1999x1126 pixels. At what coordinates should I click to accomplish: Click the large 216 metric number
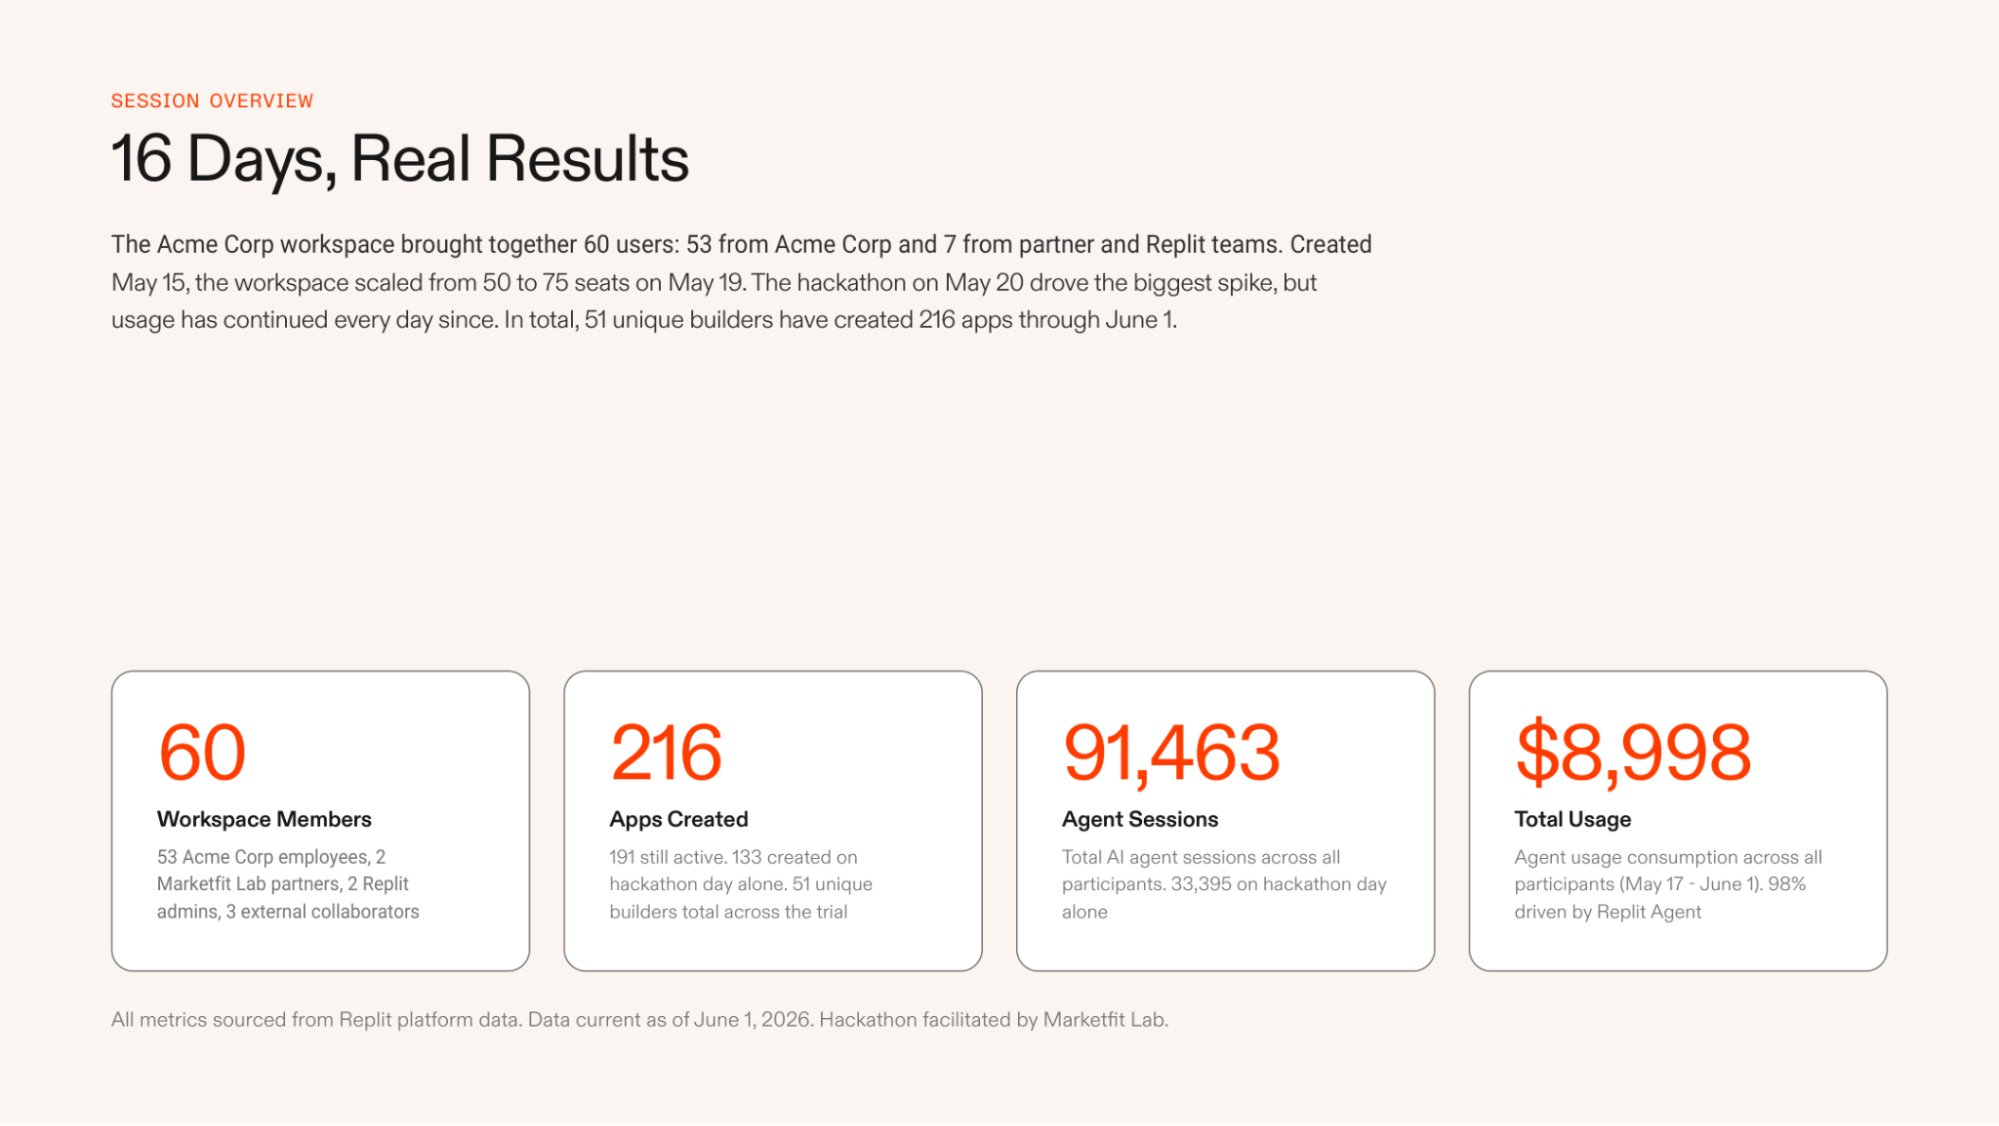tap(666, 752)
